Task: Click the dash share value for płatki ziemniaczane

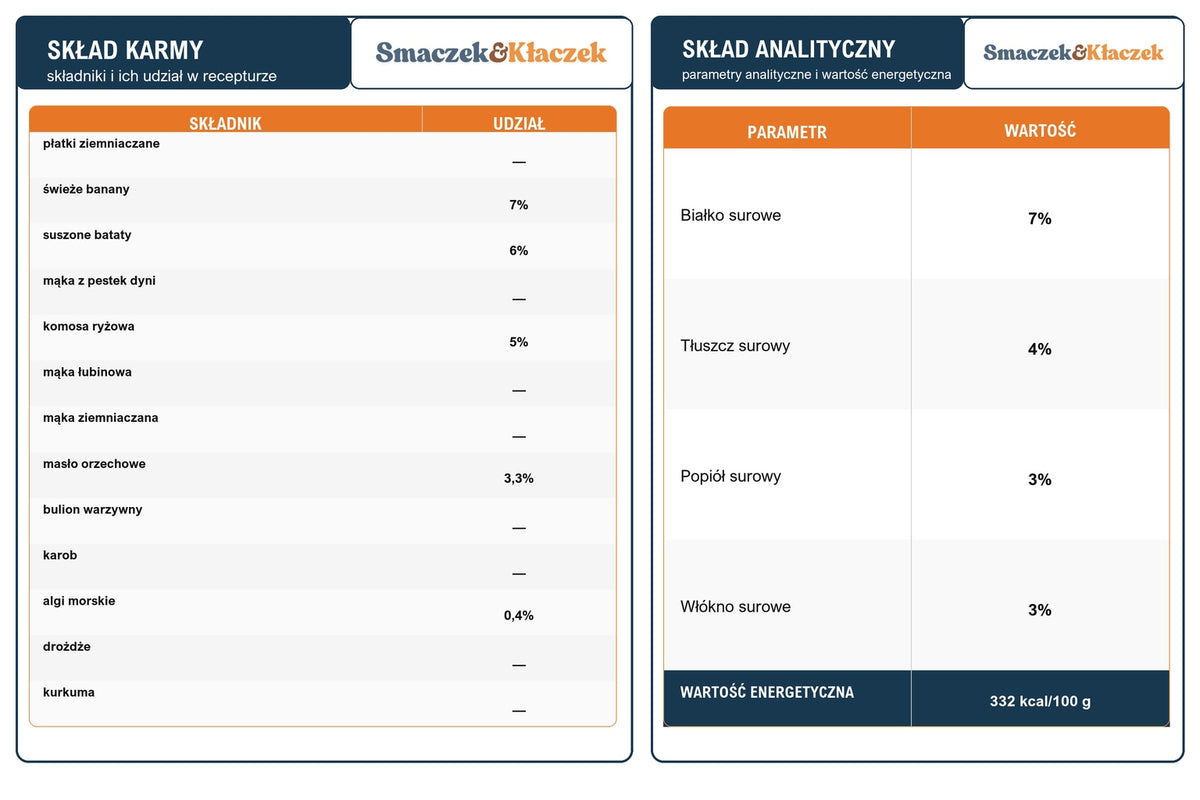Action: coord(519,162)
